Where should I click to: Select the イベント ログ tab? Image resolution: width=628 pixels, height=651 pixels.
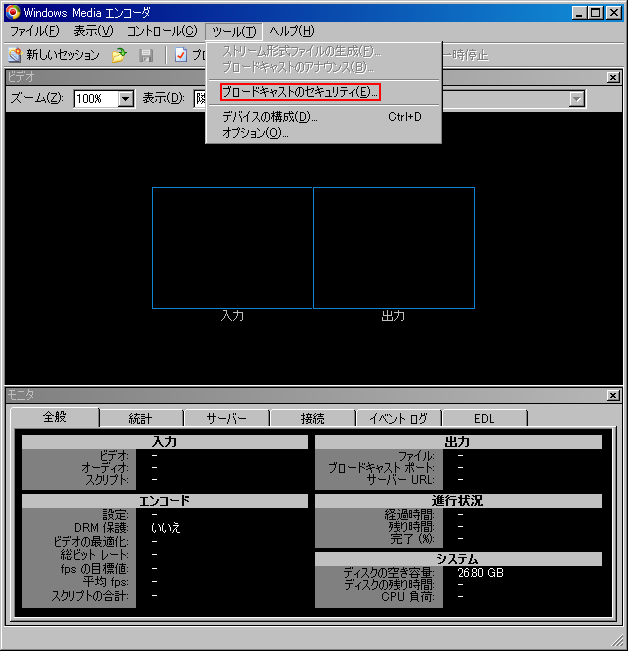398,418
